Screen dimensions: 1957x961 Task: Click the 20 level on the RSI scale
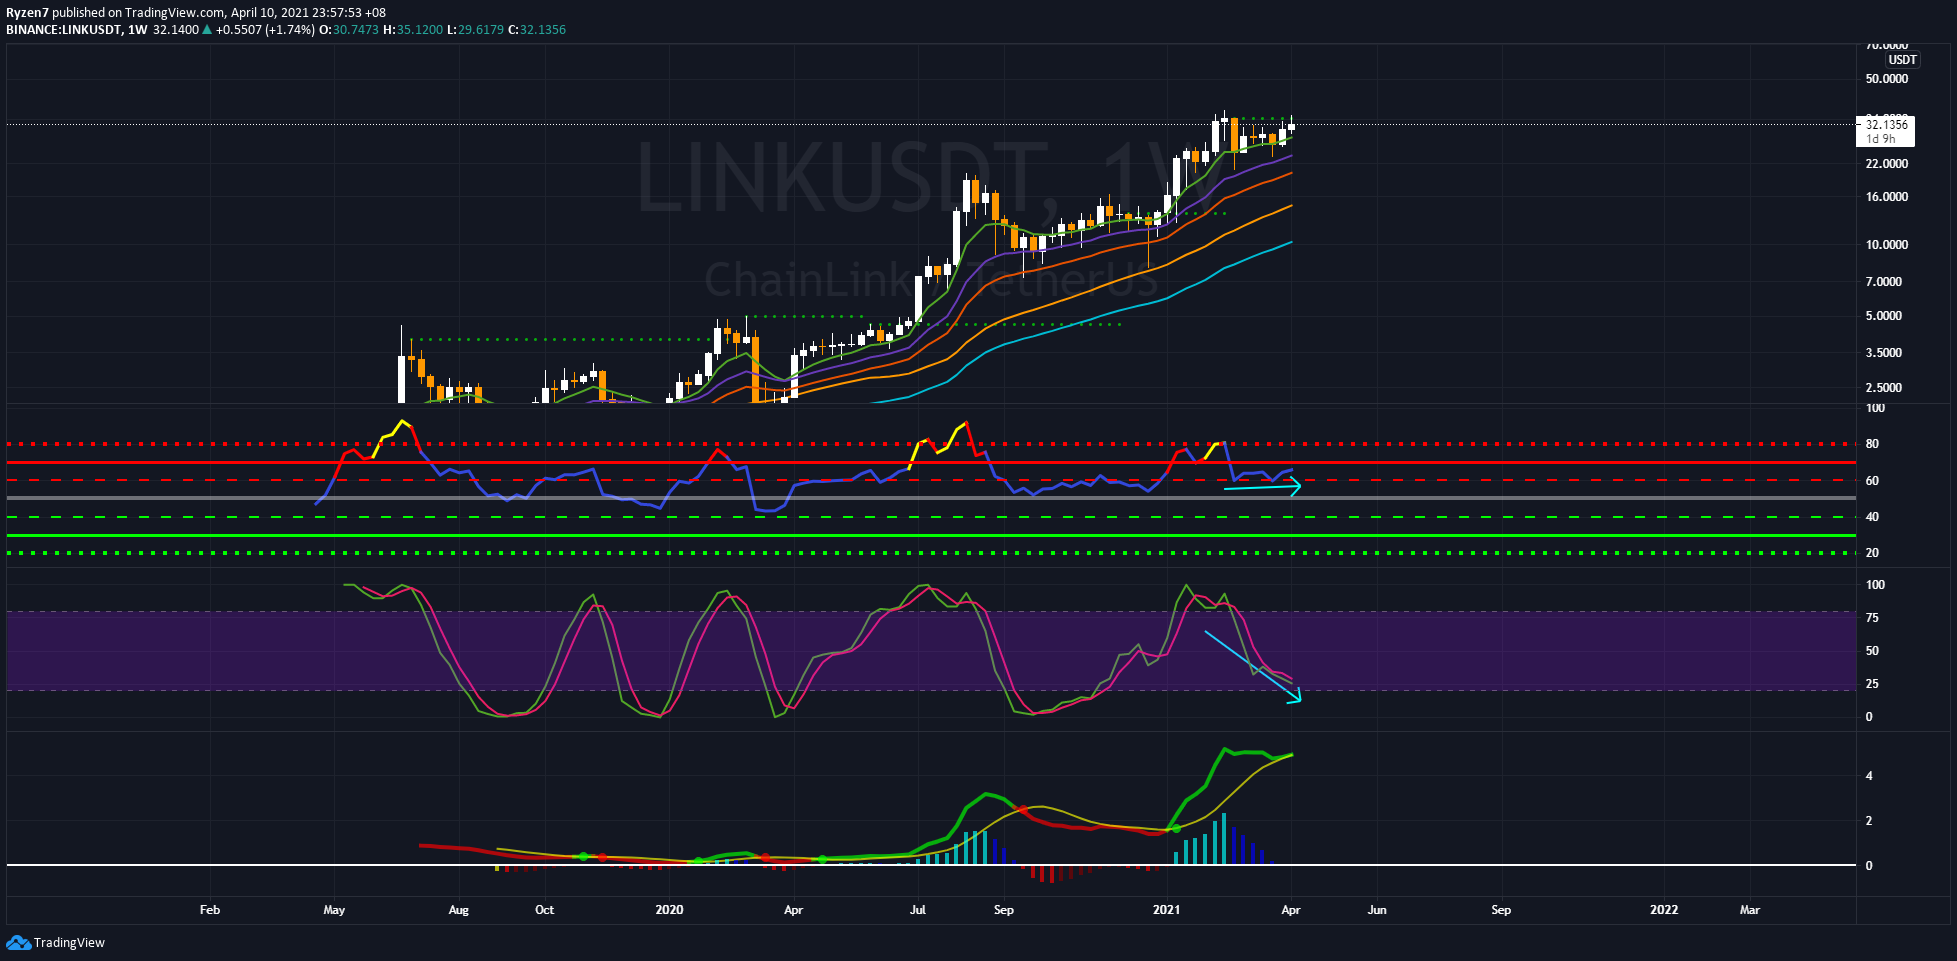[x=1872, y=553]
